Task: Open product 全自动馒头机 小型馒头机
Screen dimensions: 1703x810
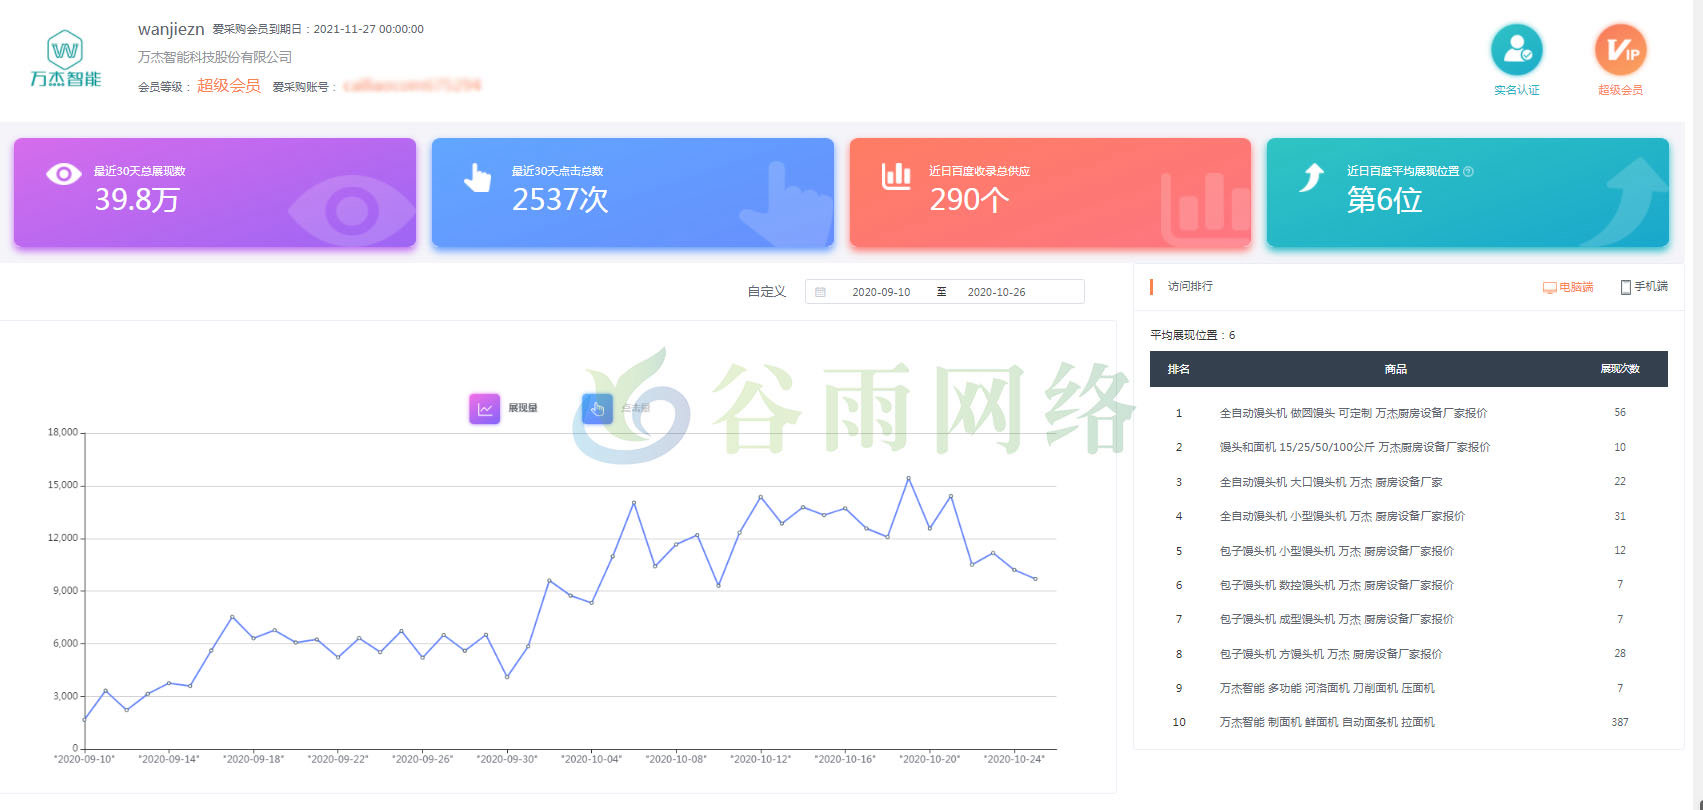Action: tap(1342, 516)
